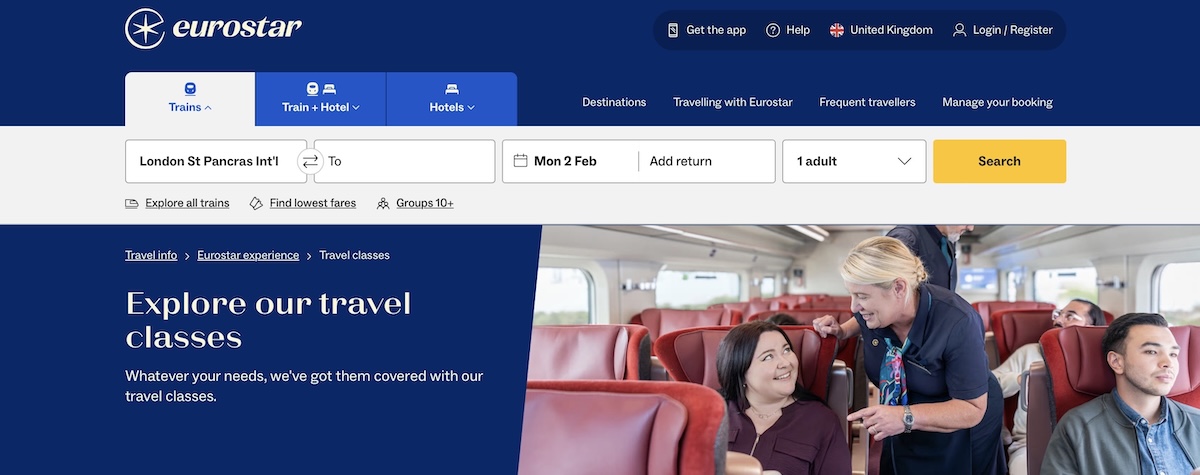Viewport: 1200px width, 475px height.
Task: Click the yellow Search button
Action: [x=999, y=161]
